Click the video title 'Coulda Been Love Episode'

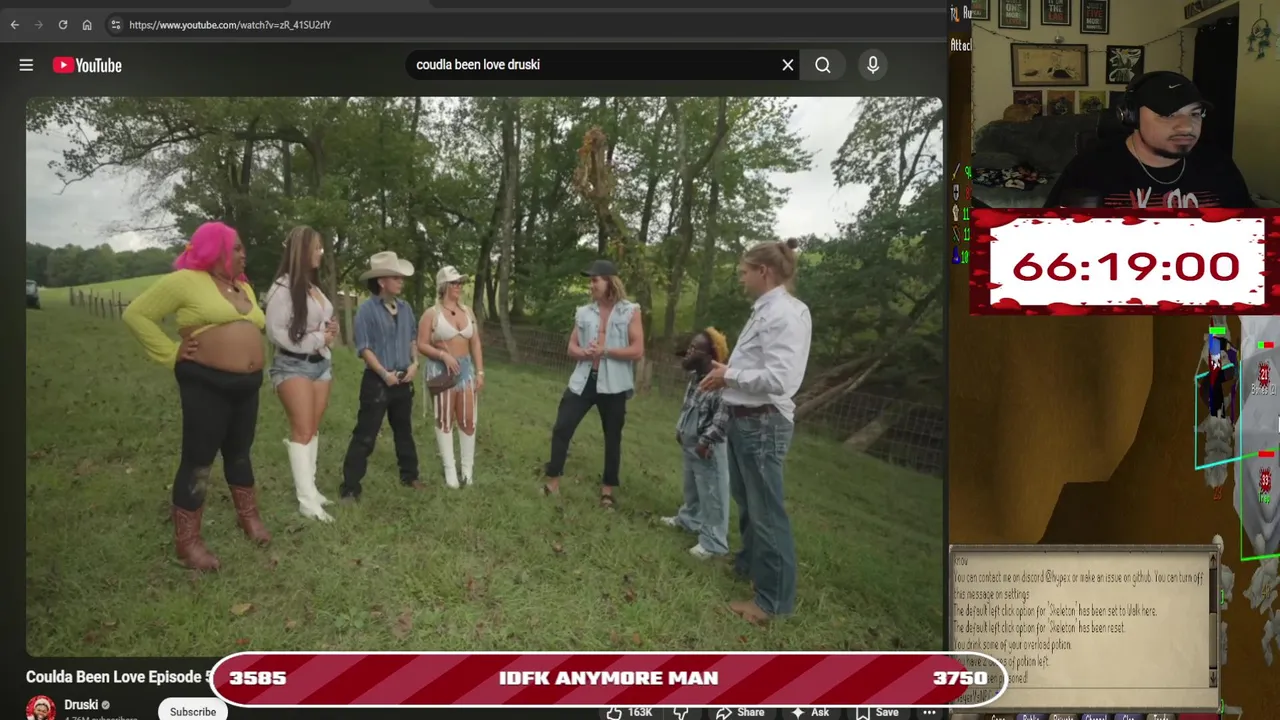[x=118, y=677]
